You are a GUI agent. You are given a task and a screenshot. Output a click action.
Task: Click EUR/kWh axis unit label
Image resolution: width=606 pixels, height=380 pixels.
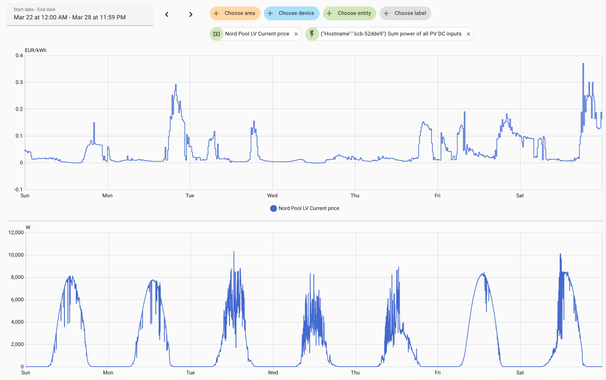(36, 50)
